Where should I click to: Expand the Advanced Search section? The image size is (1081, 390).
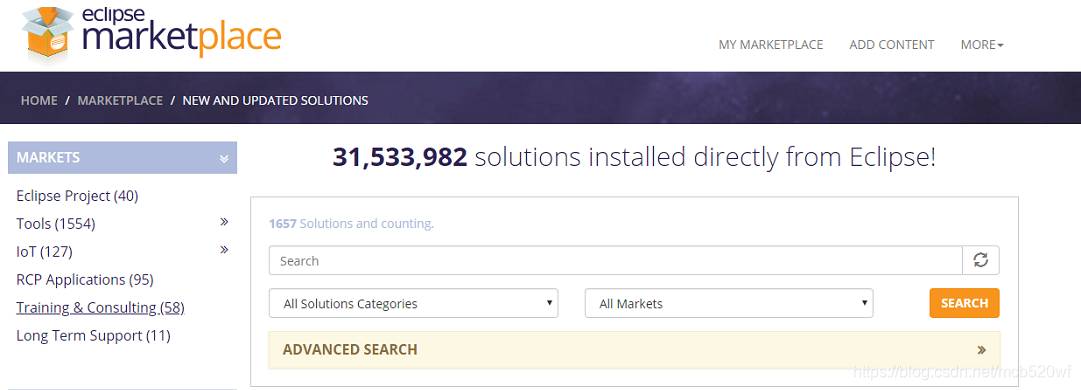pos(634,349)
